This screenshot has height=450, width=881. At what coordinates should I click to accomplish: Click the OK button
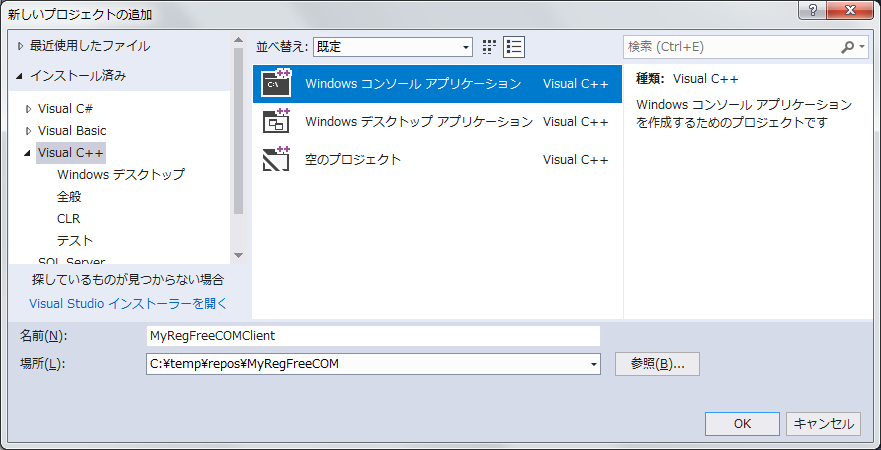pos(742,424)
